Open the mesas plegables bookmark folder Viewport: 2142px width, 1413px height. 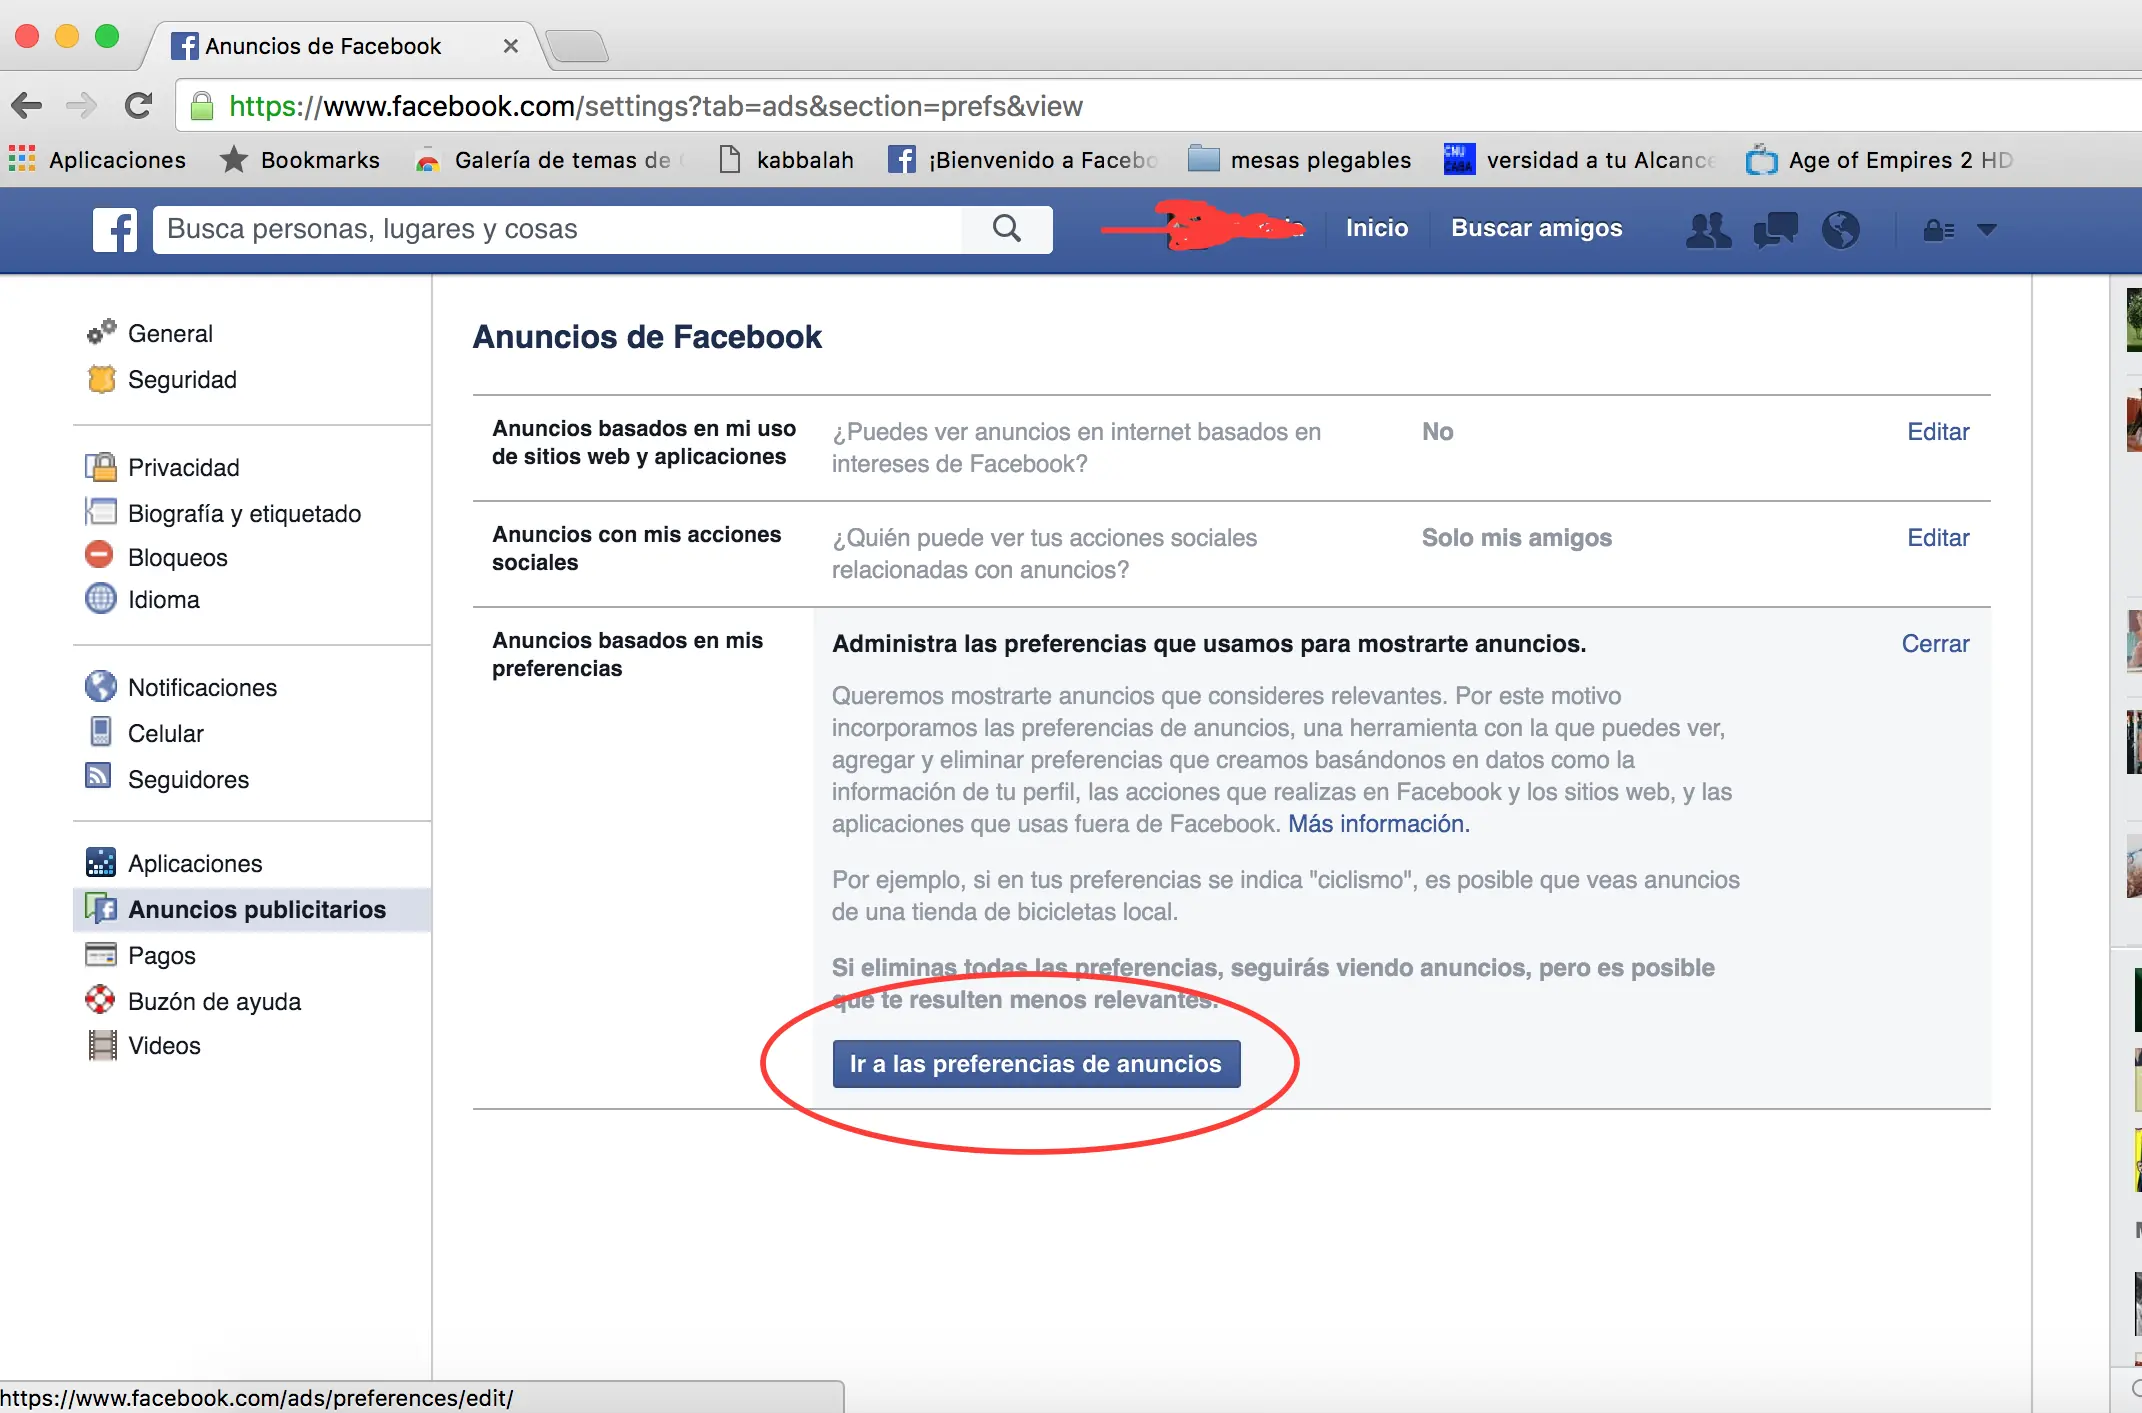(1299, 160)
